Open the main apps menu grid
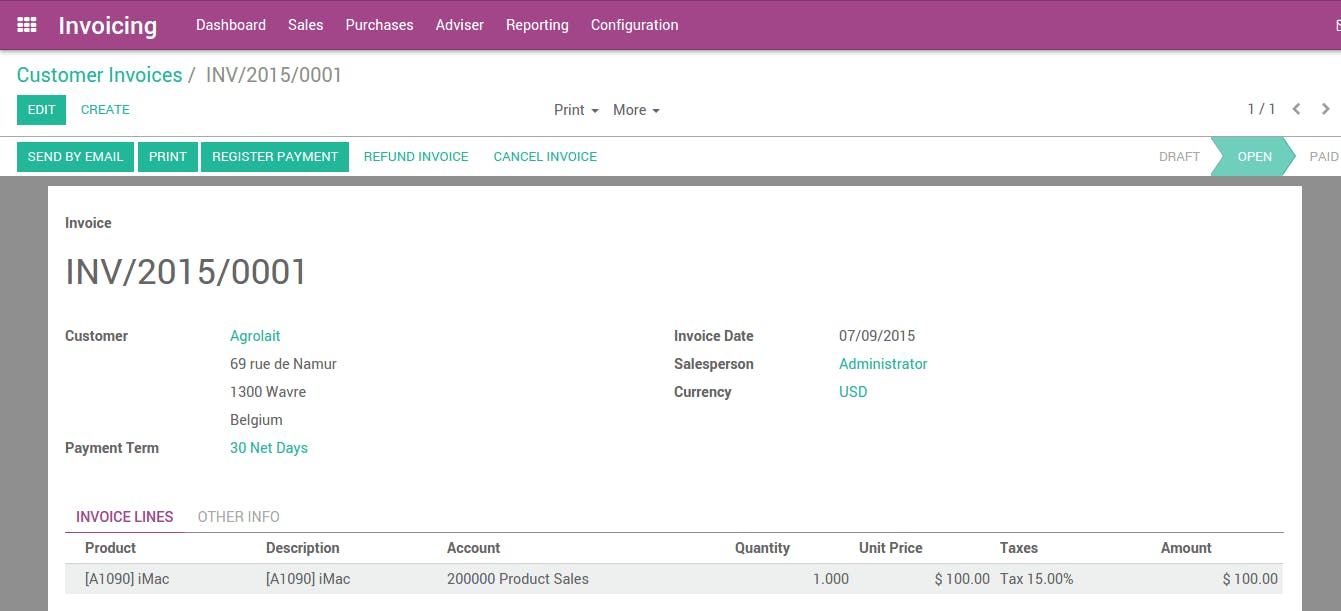 coord(26,25)
